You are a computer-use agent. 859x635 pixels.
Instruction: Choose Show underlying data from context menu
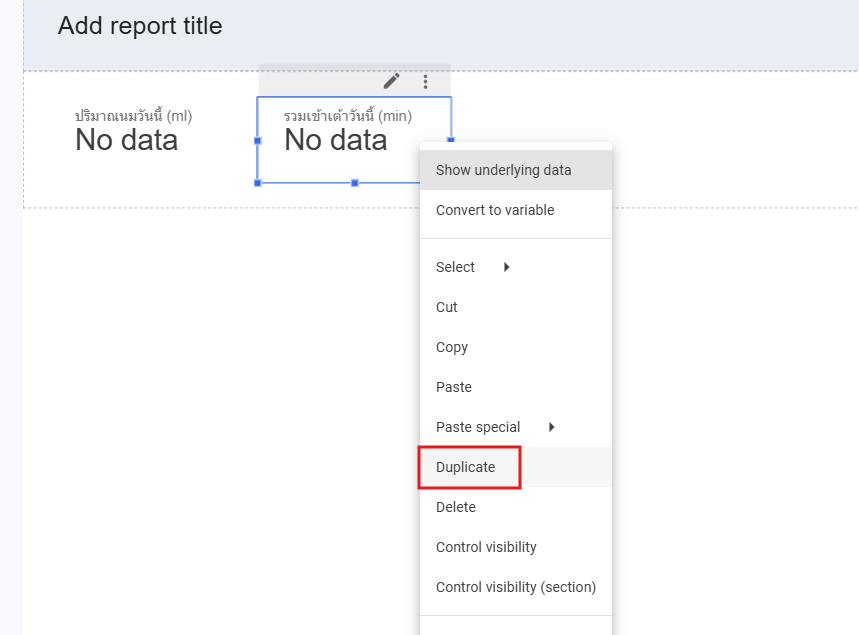[503, 170]
